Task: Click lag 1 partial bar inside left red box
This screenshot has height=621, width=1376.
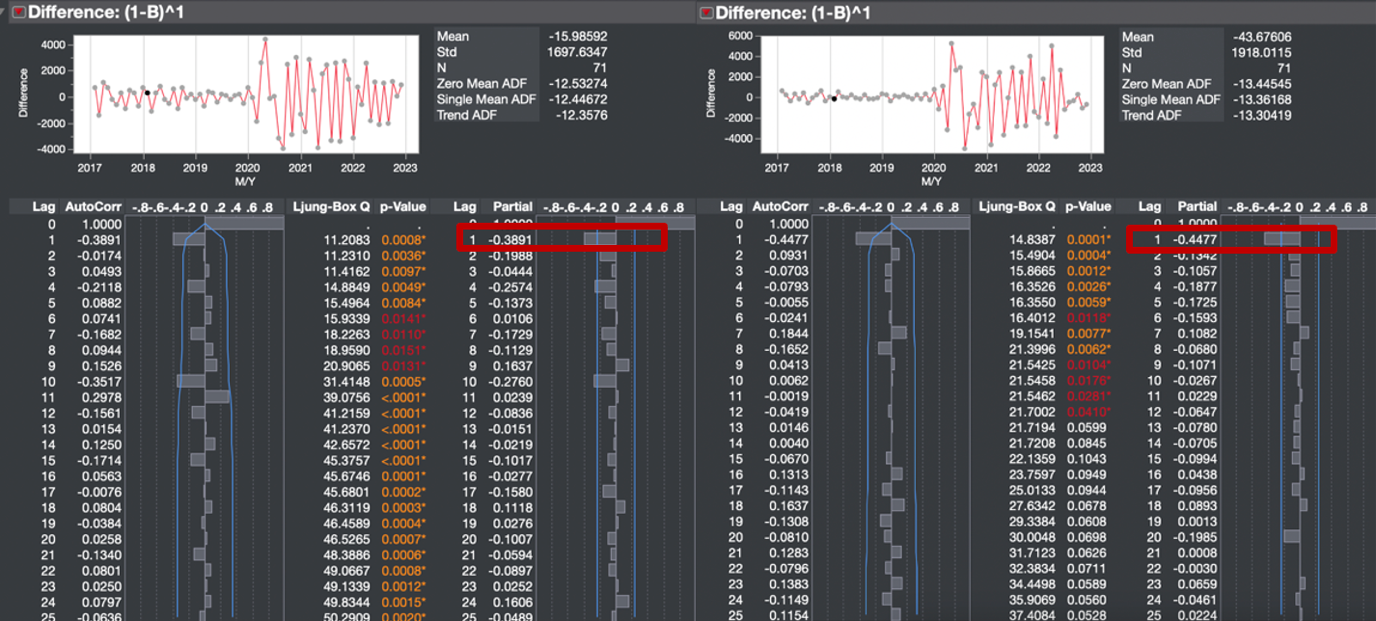Action: [599, 240]
